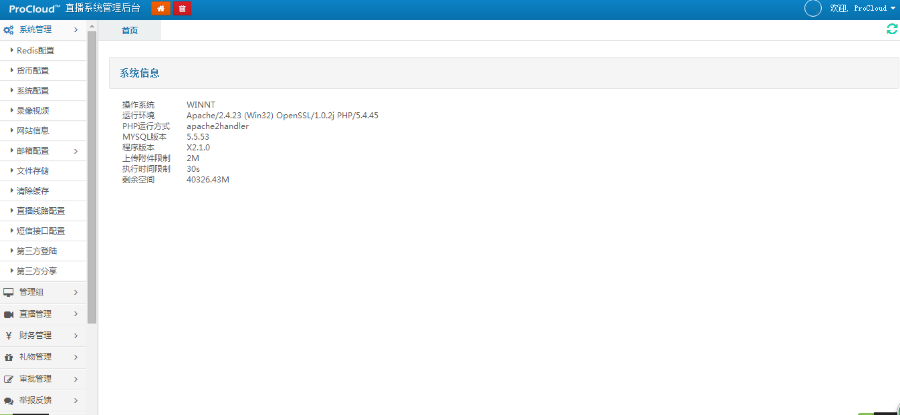900x415 pixels.
Task: Click the execution time 30s value
Action: click(193, 169)
